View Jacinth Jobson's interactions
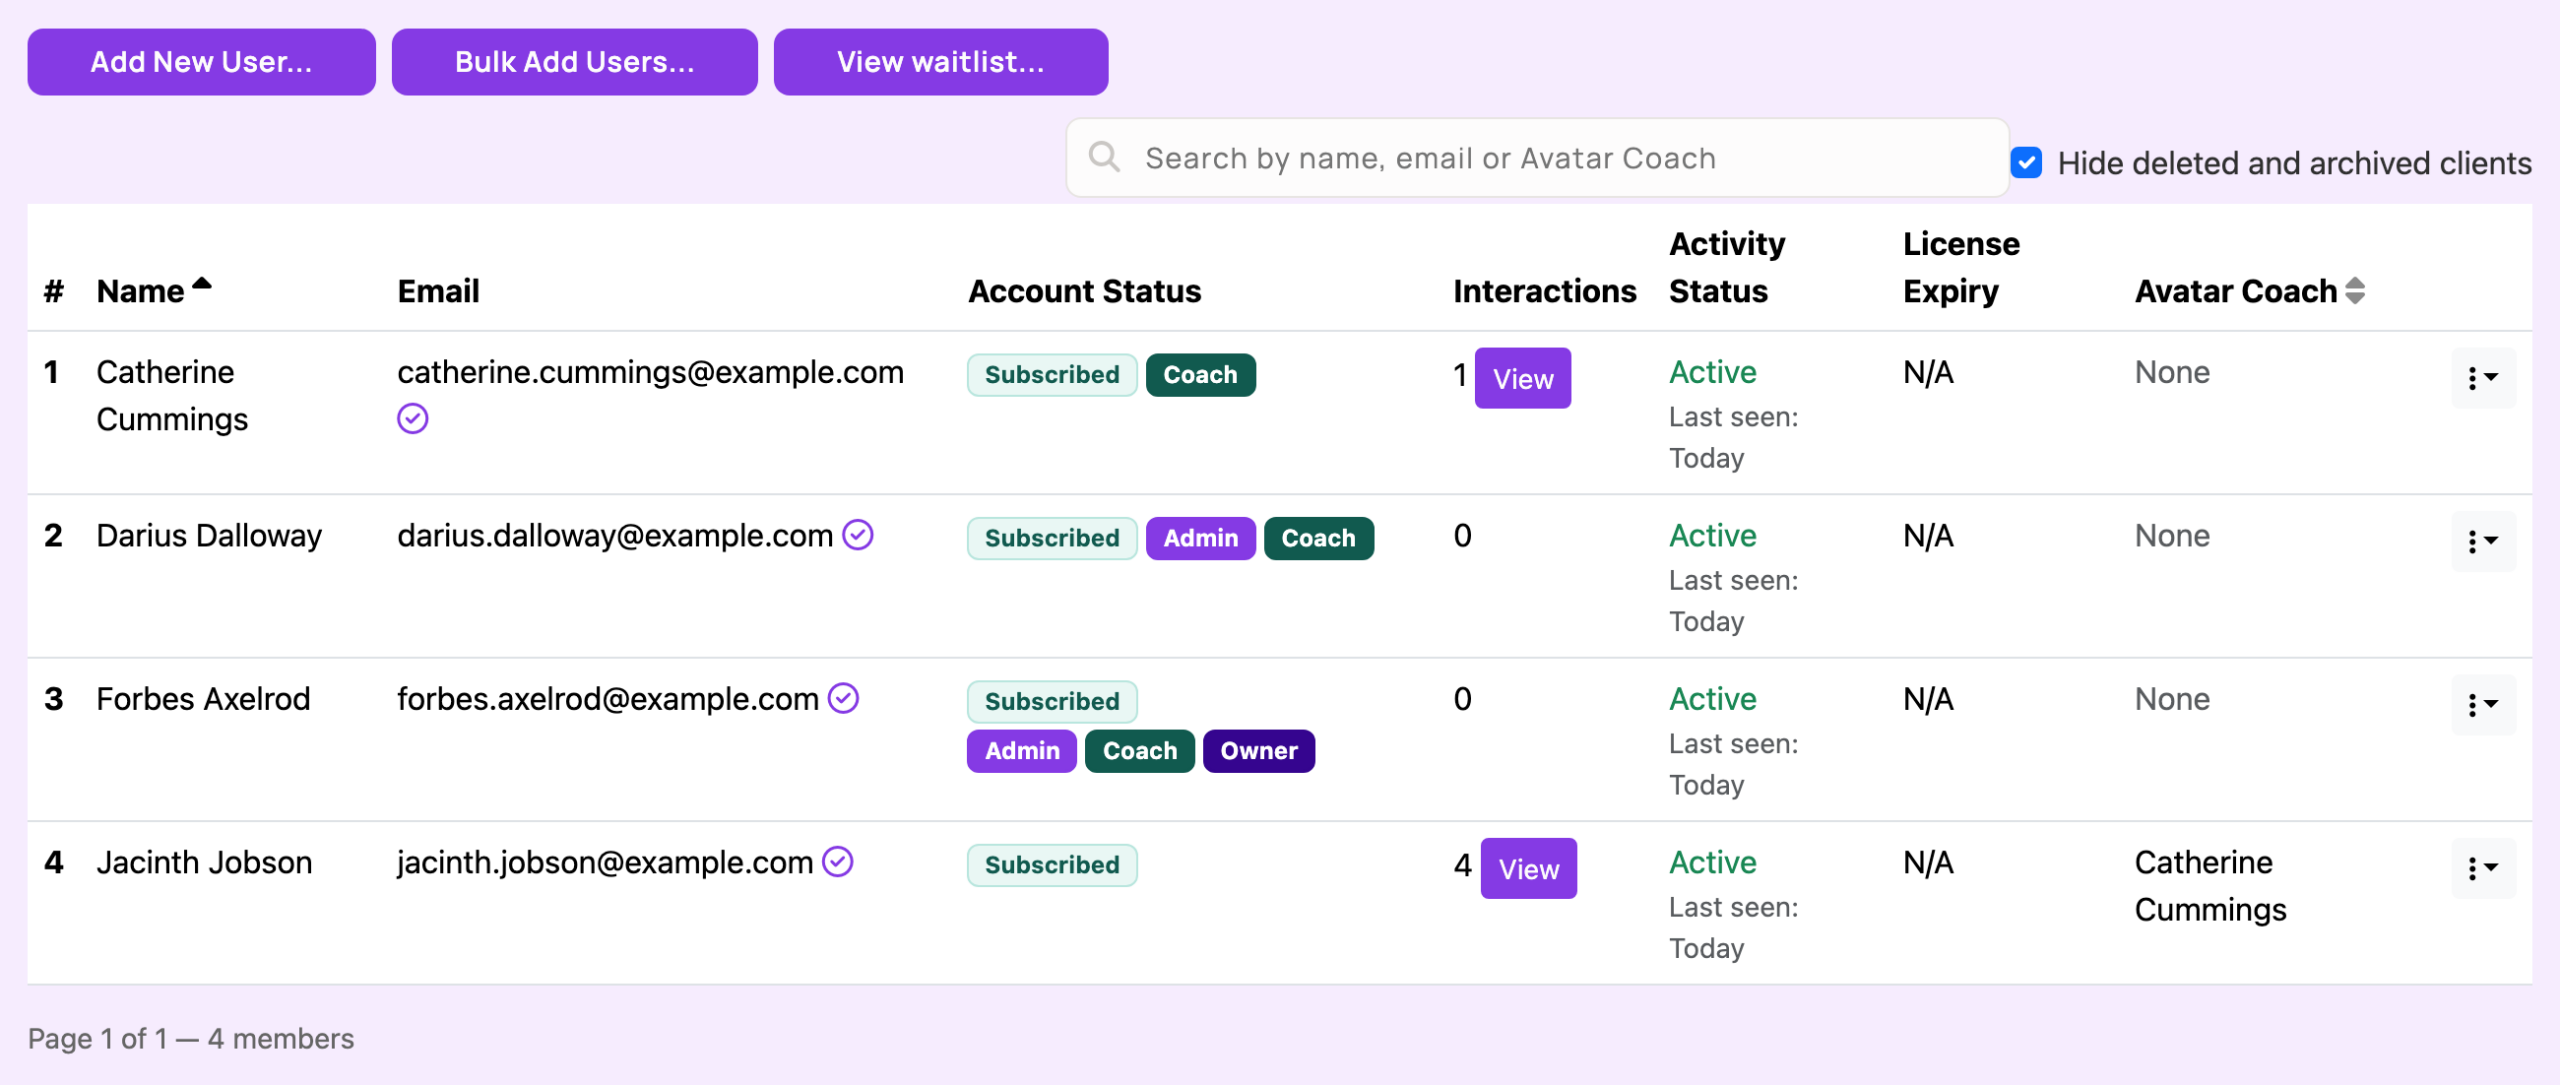 pyautogui.click(x=1529, y=868)
